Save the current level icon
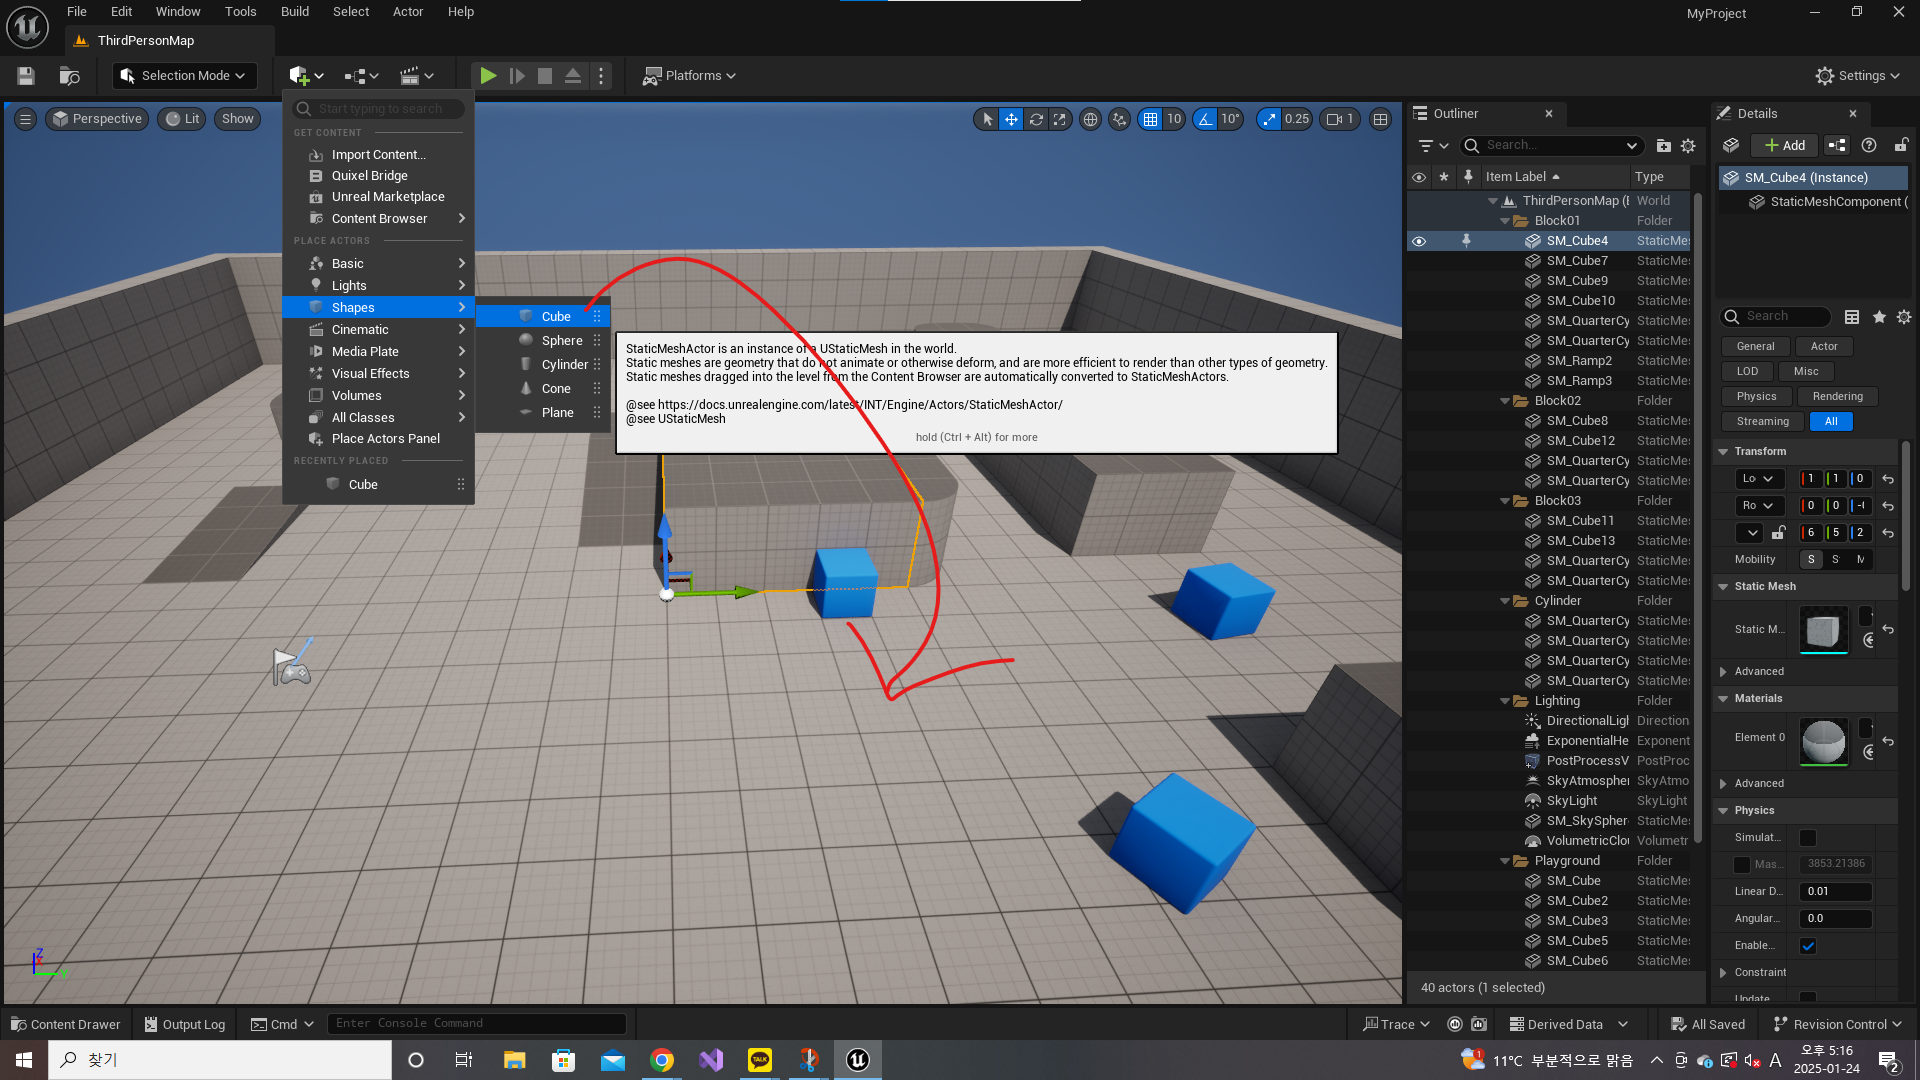Viewport: 1920px width, 1080px height. pyautogui.click(x=26, y=76)
